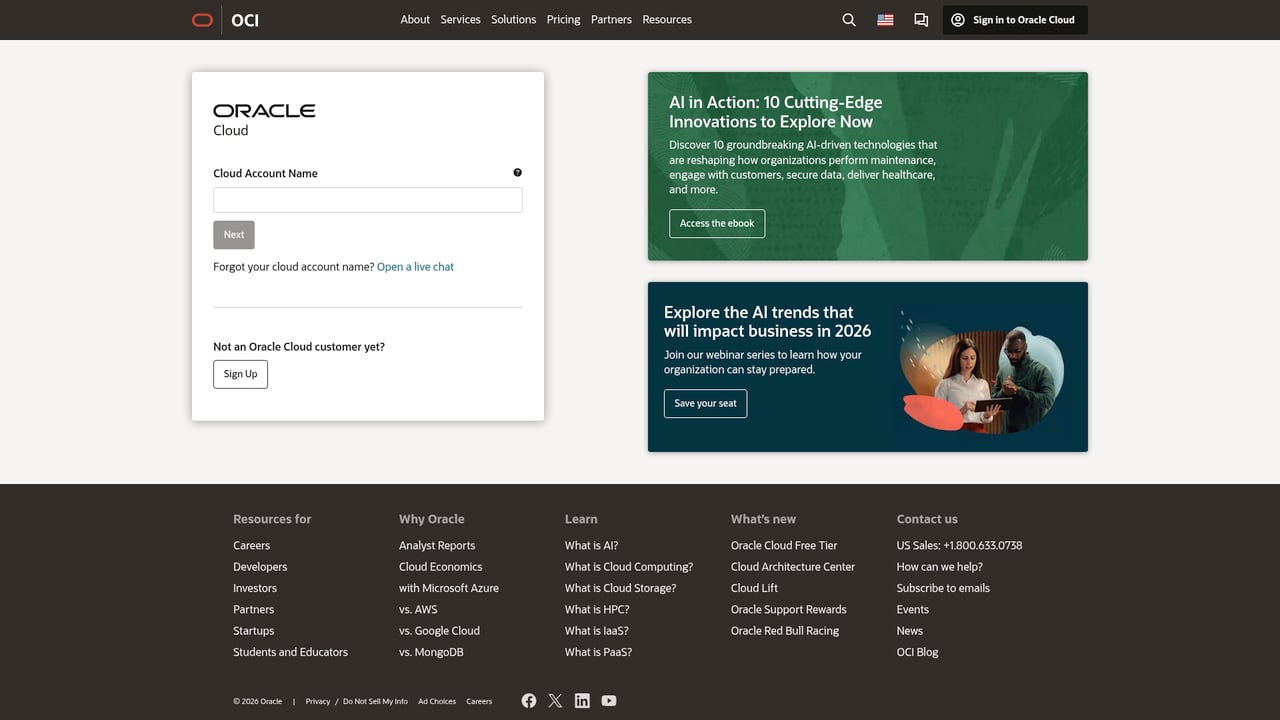The width and height of the screenshot is (1280, 720).
Task: Select Pricing in the top menu
Action: [x=563, y=19]
